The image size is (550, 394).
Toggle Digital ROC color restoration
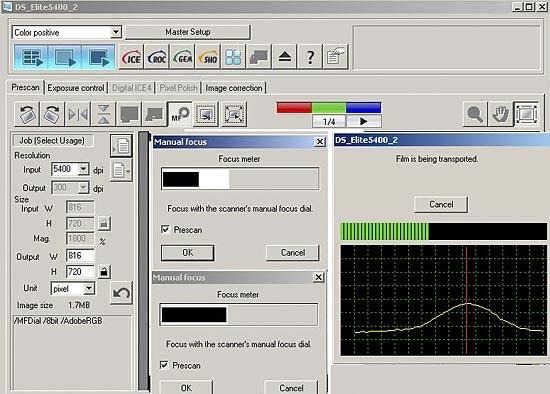(x=157, y=57)
